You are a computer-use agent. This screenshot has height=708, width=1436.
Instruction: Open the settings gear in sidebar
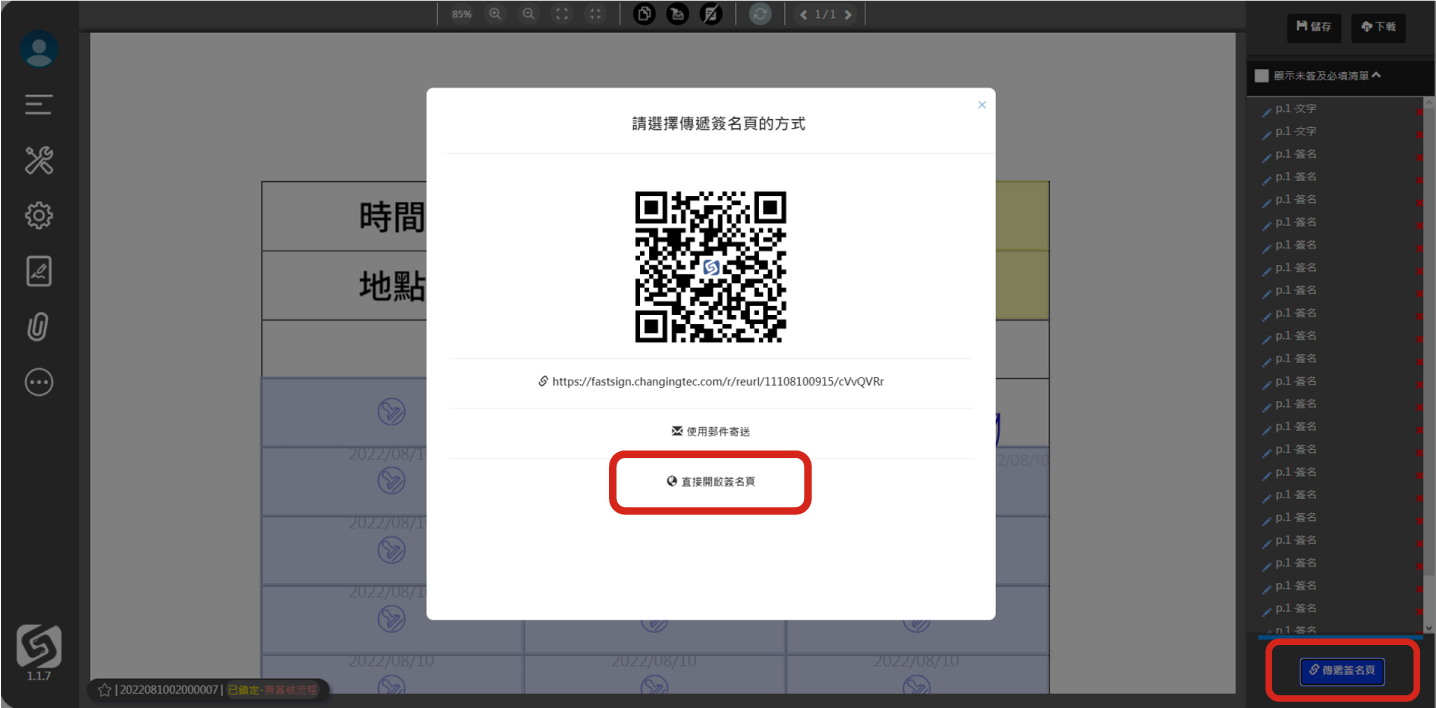coord(39,215)
